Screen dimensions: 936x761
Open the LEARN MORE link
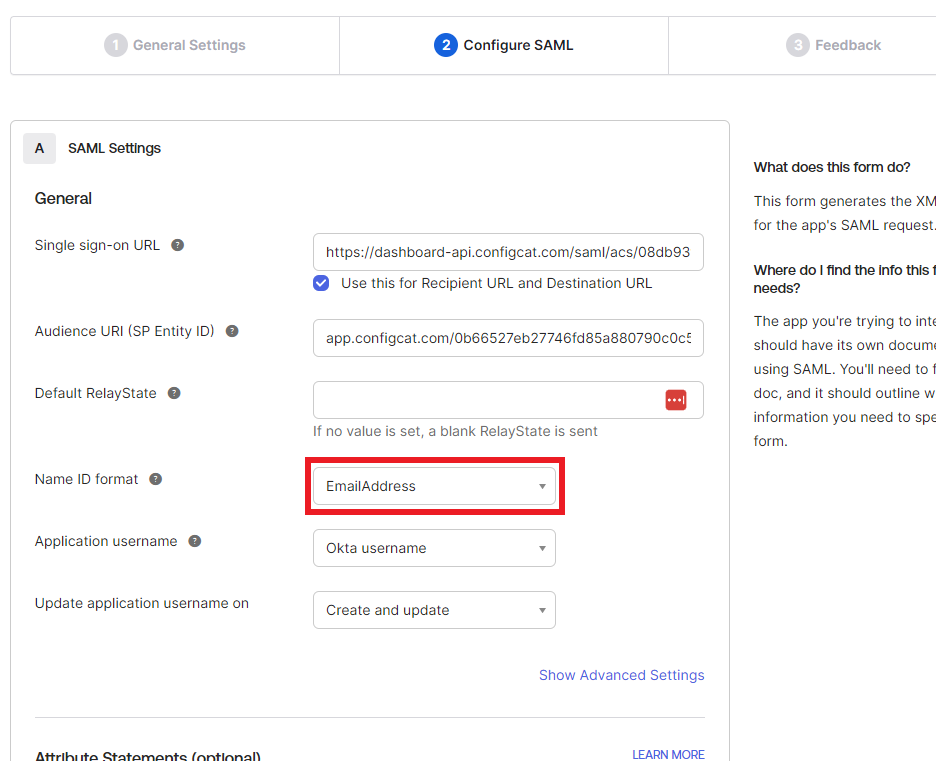668,754
